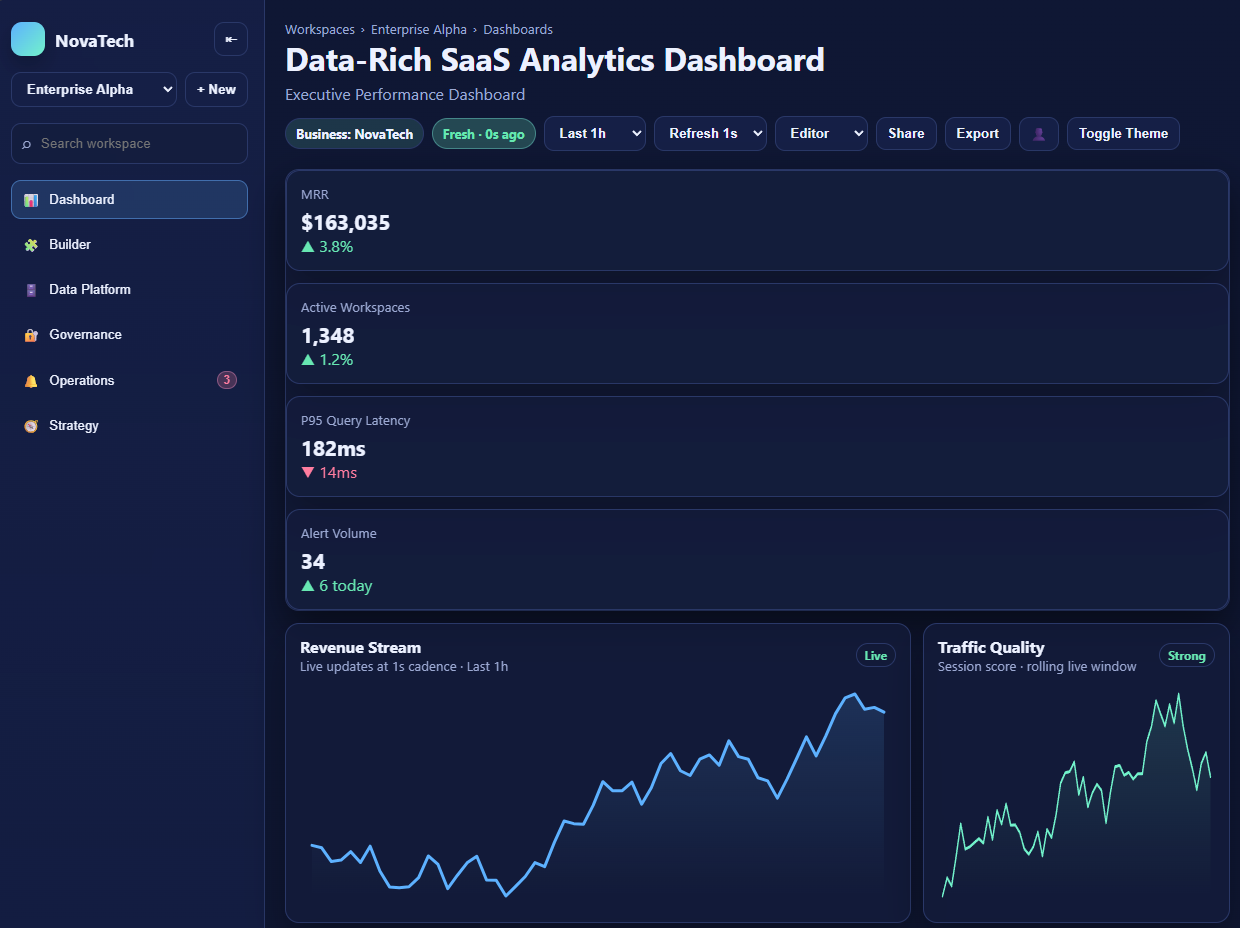1240x928 pixels.
Task: Change the time range from Last 1h
Action: click(594, 133)
